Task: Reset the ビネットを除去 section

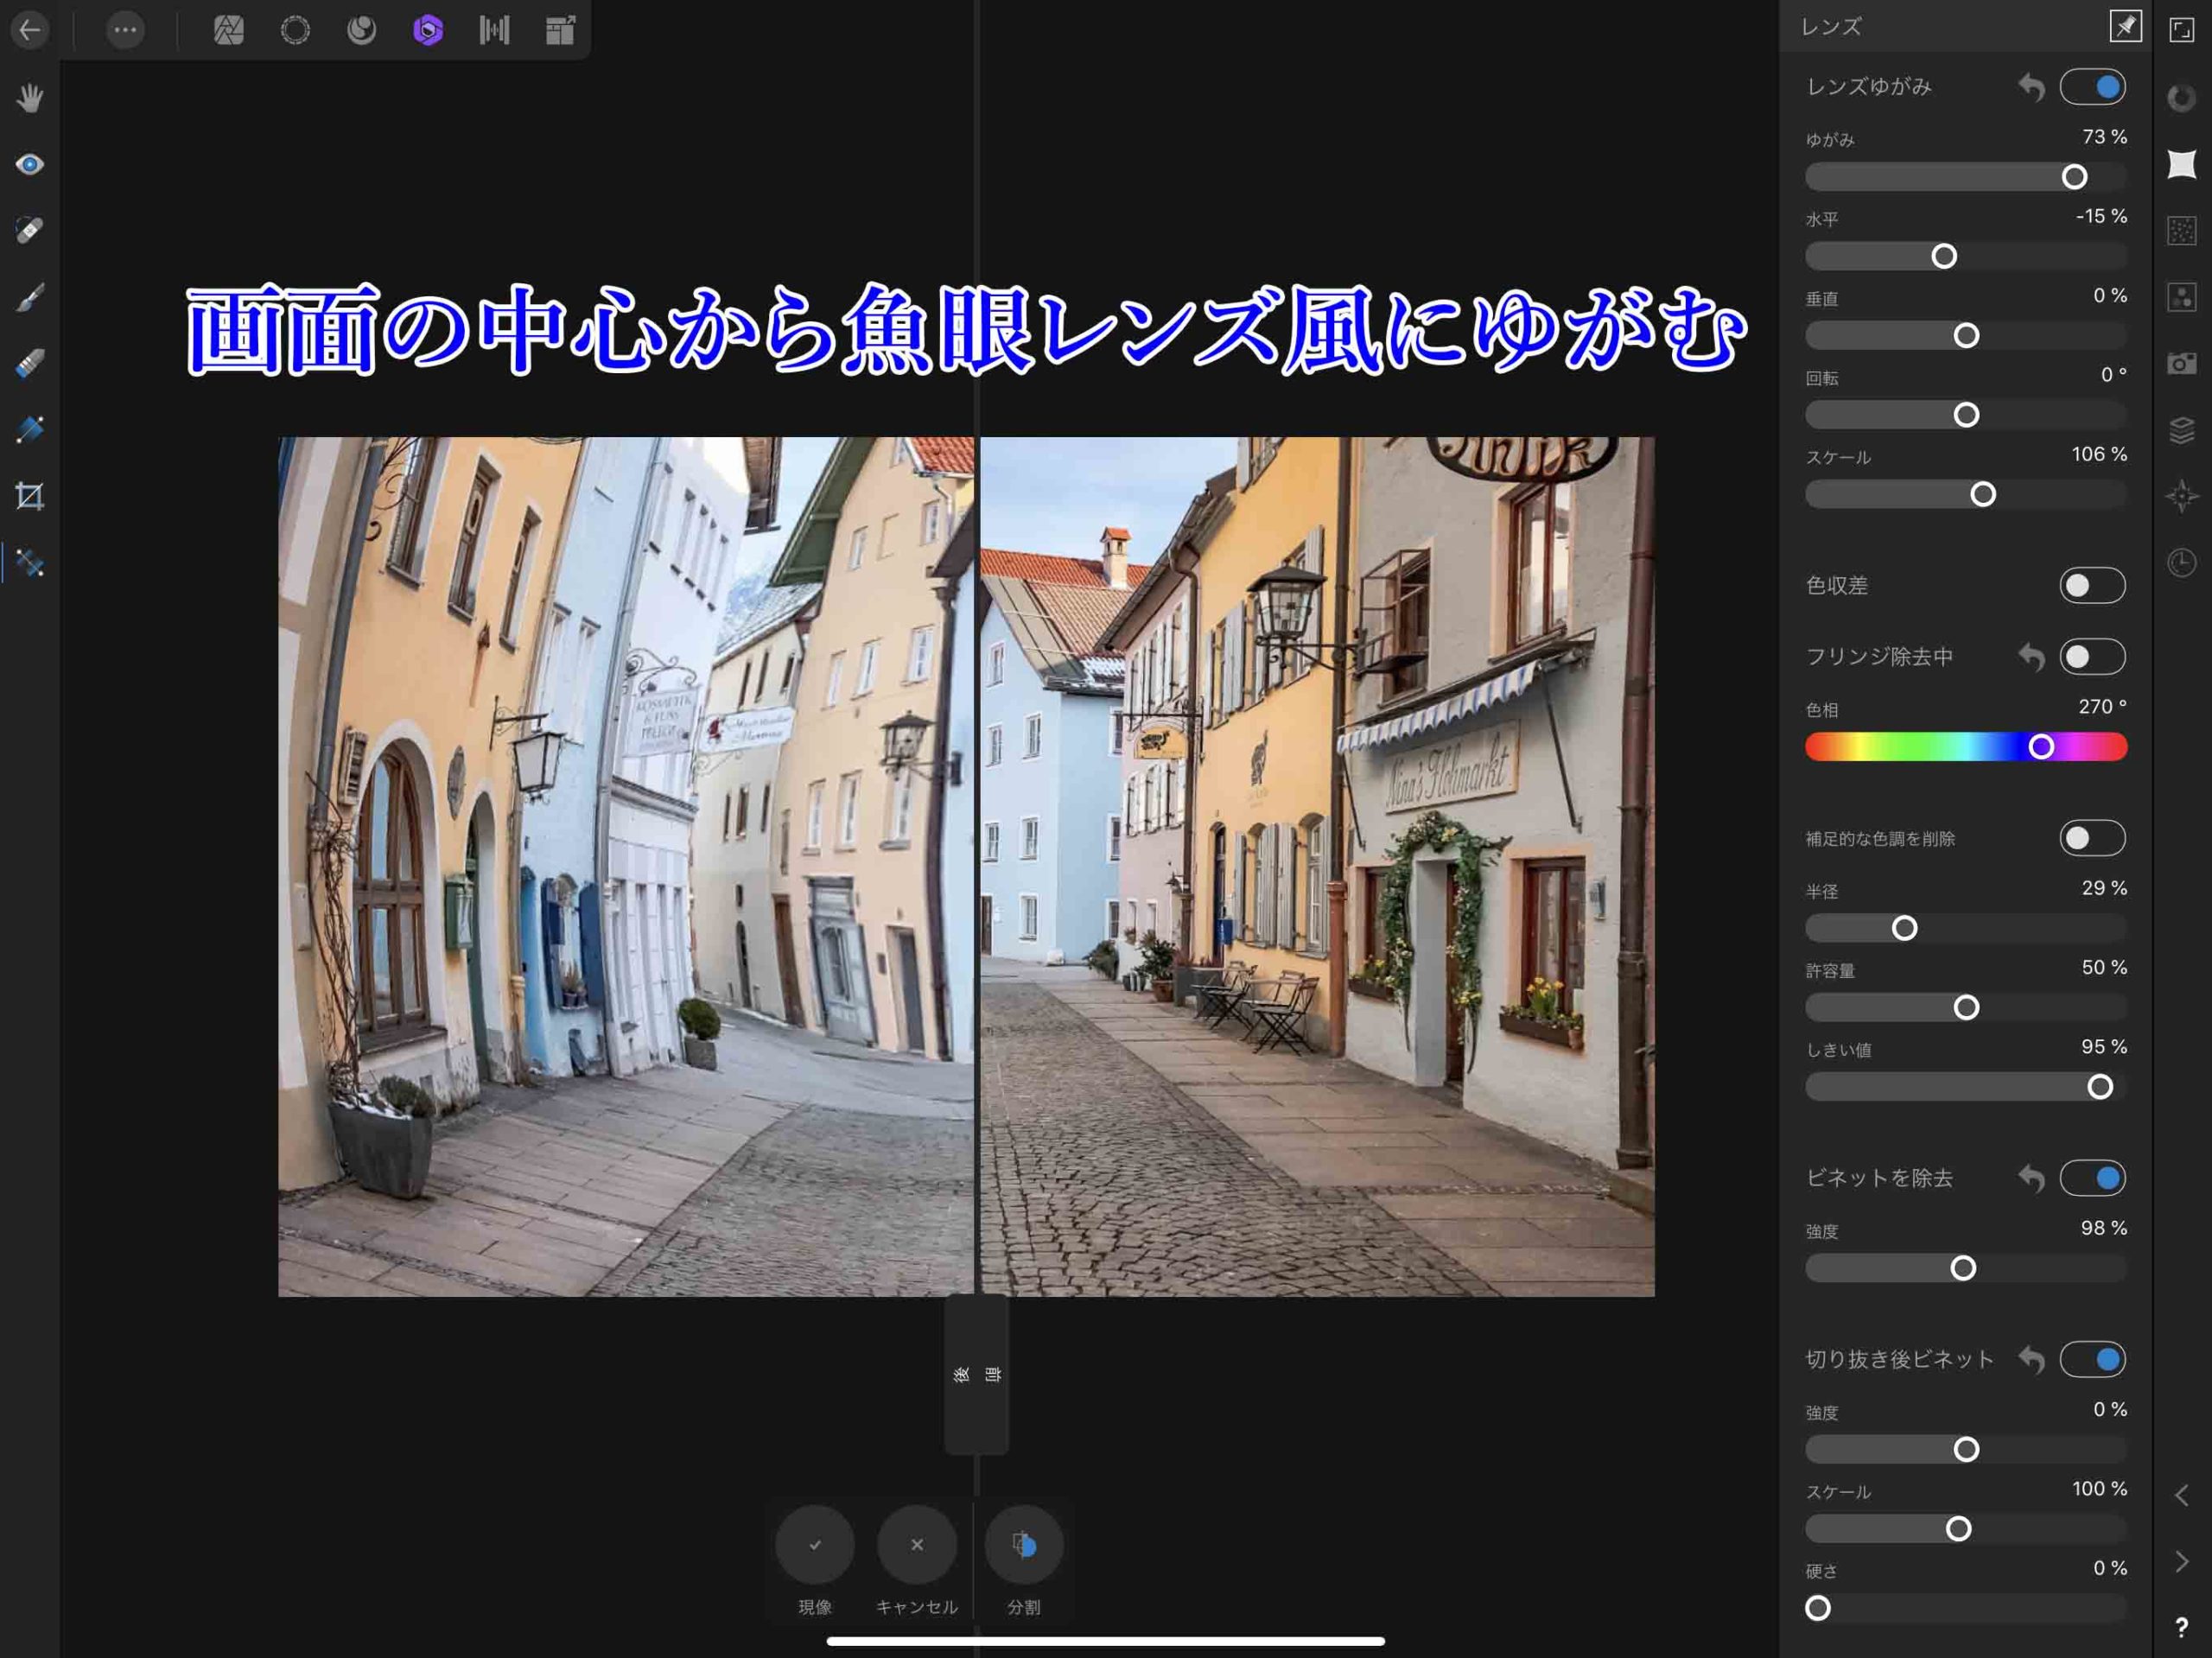Action: tap(2031, 1178)
